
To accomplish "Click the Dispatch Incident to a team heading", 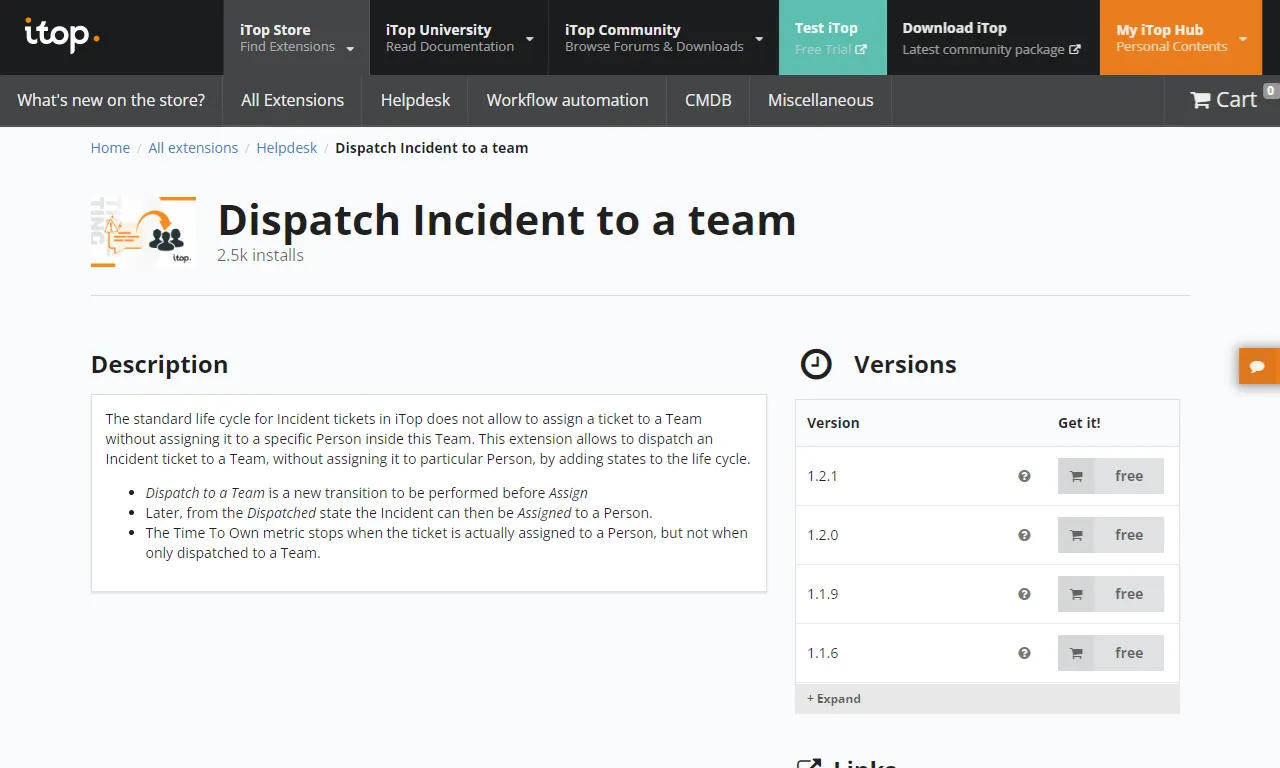I will point(506,220).
